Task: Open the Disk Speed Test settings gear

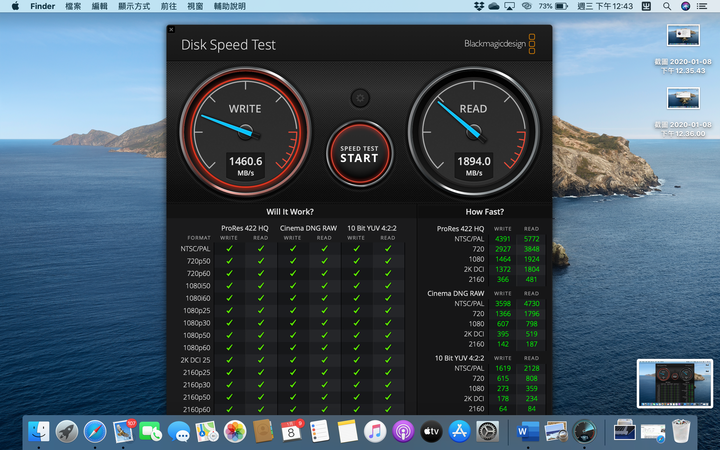Action: coord(360,98)
